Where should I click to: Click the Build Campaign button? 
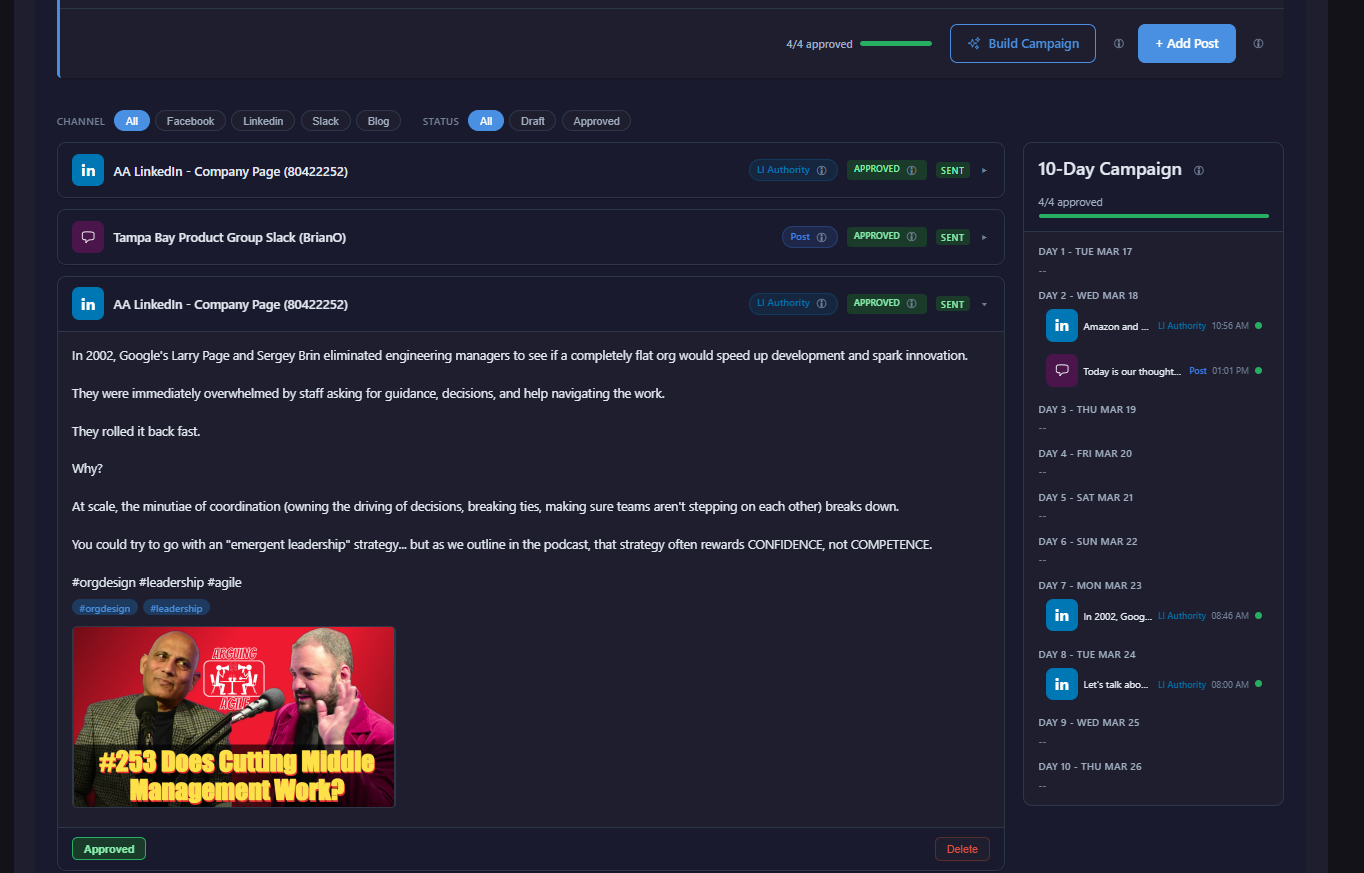tap(1023, 44)
